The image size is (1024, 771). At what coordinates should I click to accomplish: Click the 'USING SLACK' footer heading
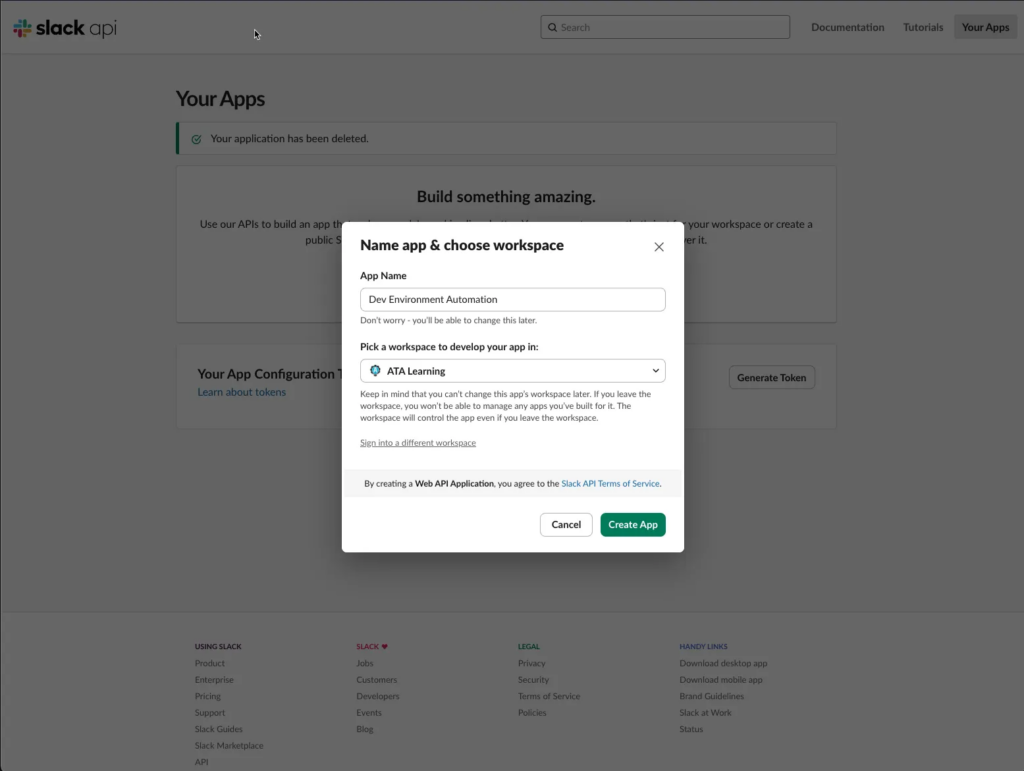218,646
